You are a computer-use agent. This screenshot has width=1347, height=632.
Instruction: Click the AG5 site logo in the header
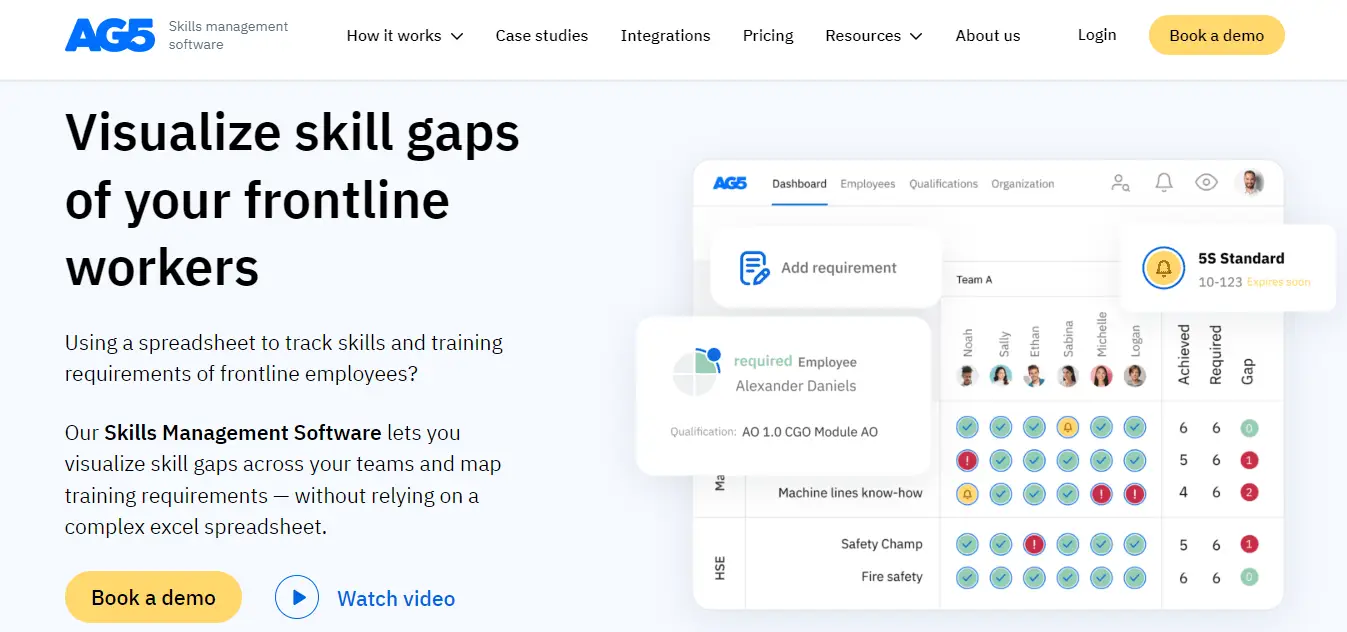110,35
